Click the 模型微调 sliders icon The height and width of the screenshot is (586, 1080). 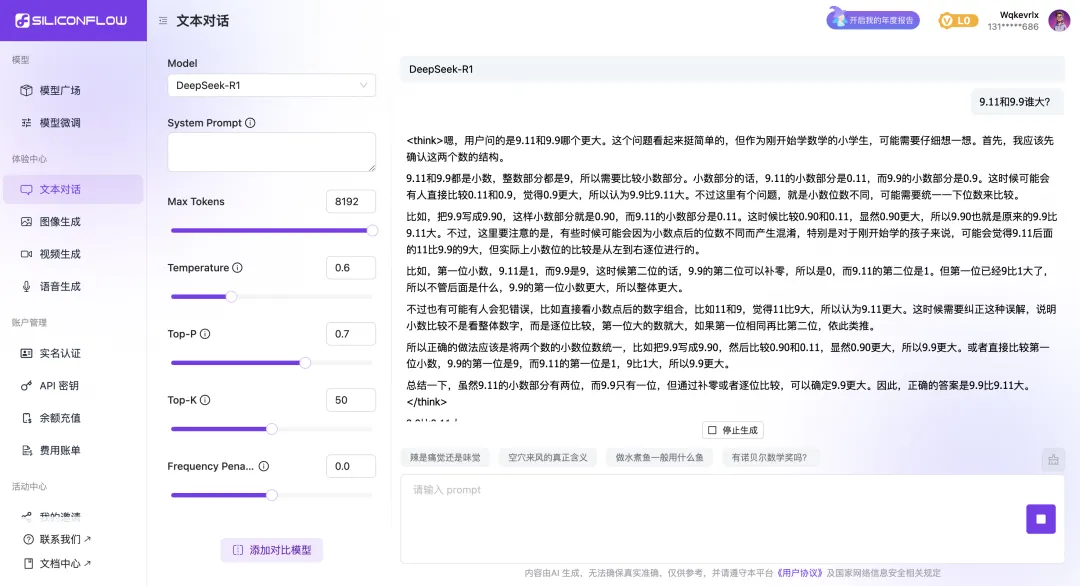pyautogui.click(x=26, y=123)
